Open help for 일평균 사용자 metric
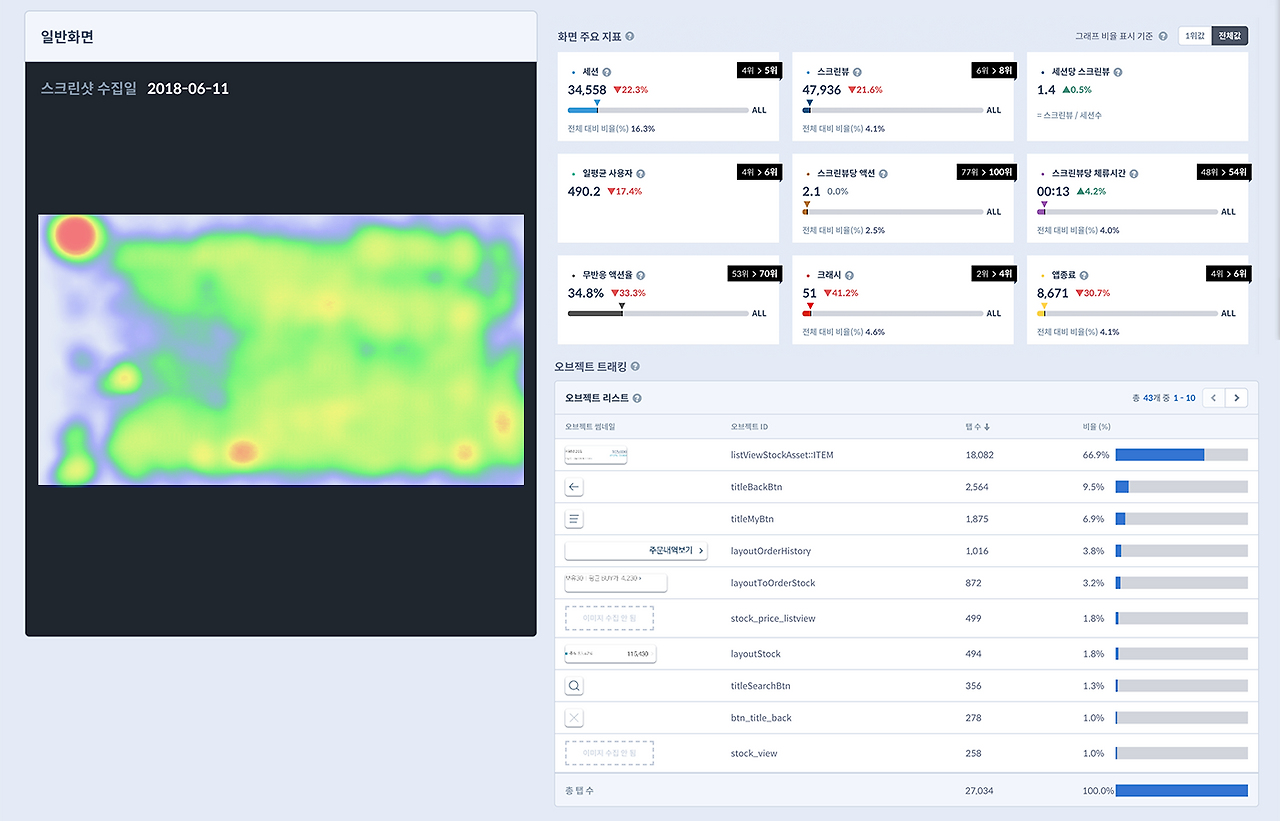 pyautogui.click(x=640, y=174)
